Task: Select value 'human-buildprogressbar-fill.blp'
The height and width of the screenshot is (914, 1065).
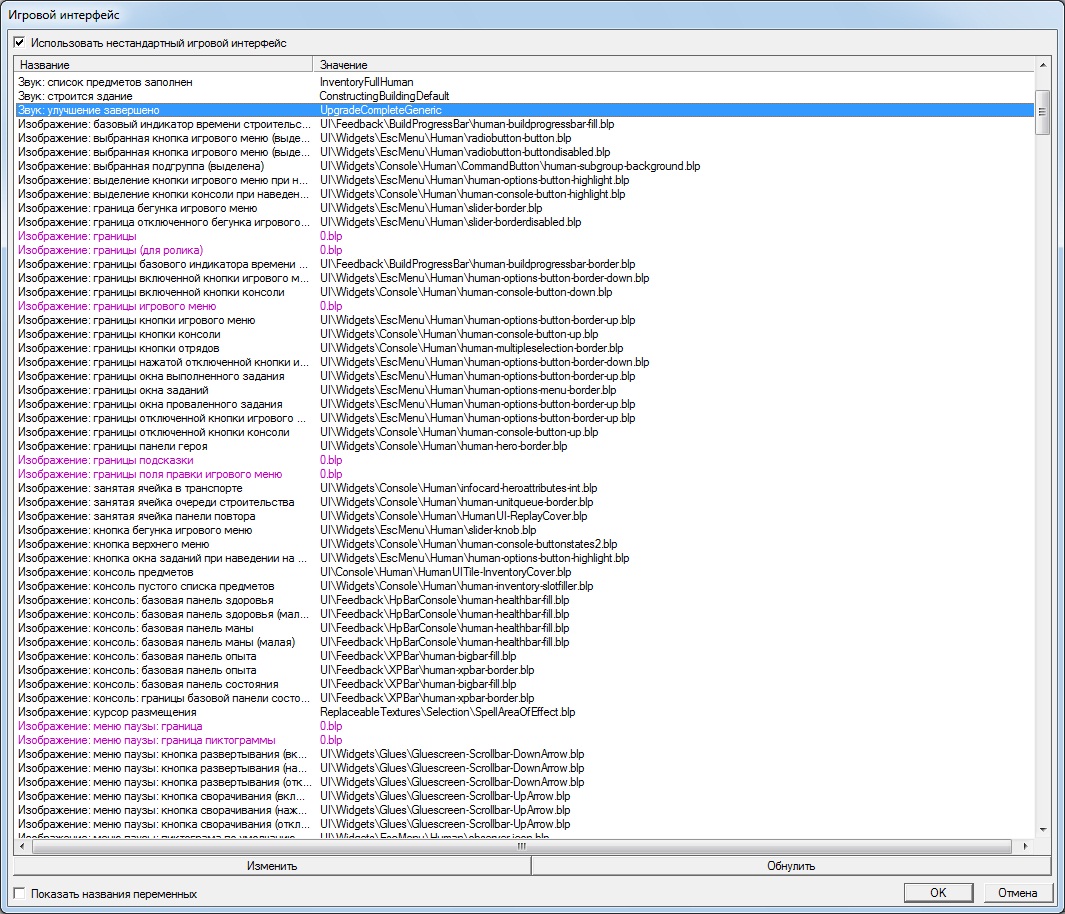Action: tap(467, 124)
